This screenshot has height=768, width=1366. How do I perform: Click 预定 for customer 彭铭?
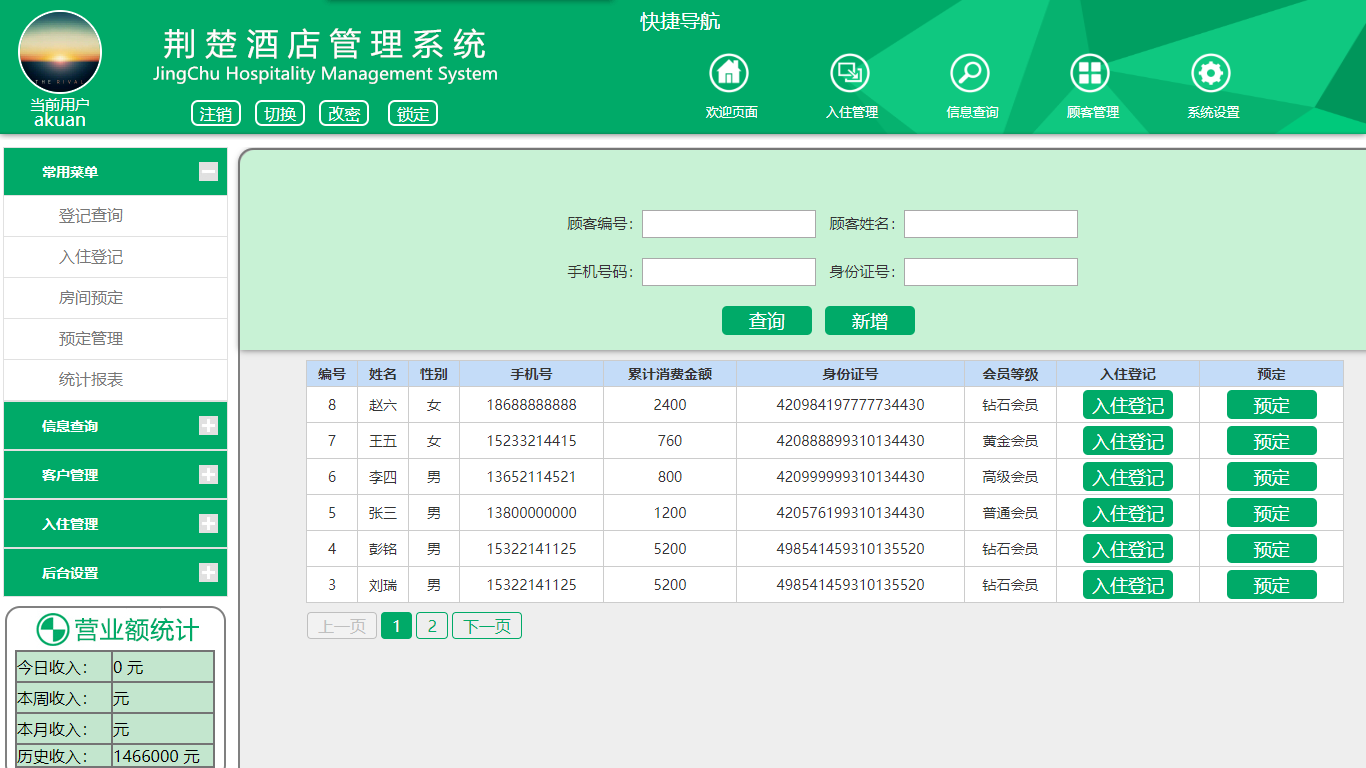[1272, 549]
